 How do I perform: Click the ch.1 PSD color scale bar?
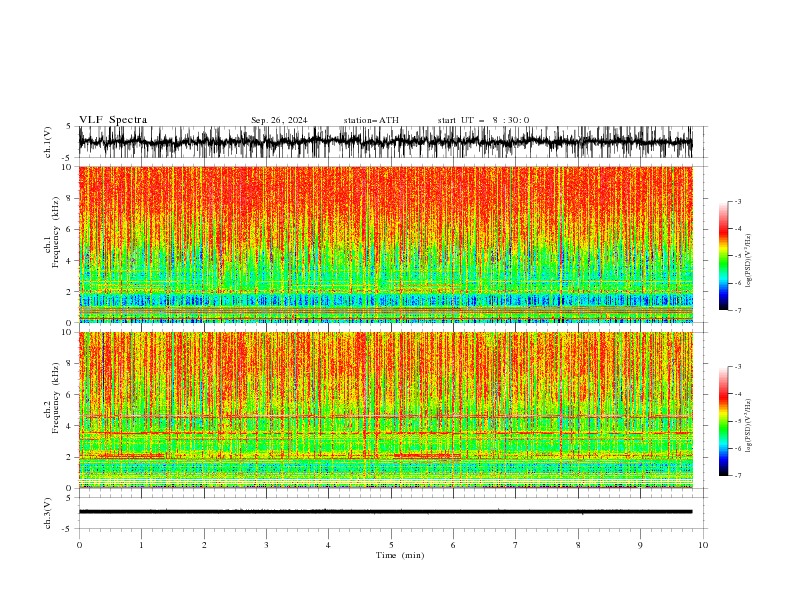tap(723, 256)
